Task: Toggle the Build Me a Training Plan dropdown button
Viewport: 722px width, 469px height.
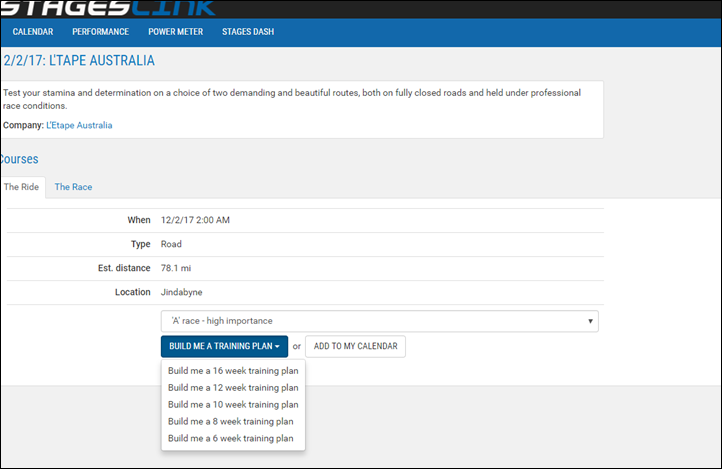Action: coord(224,346)
